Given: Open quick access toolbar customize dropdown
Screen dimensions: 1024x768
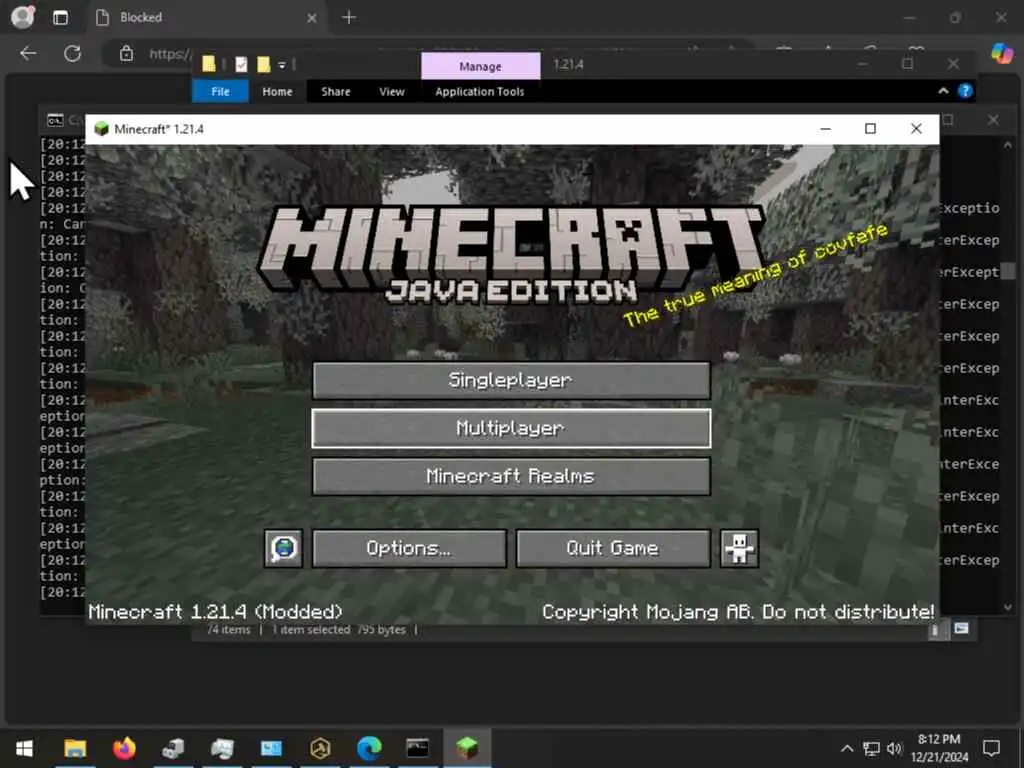Looking at the screenshot, I should coord(282,65).
